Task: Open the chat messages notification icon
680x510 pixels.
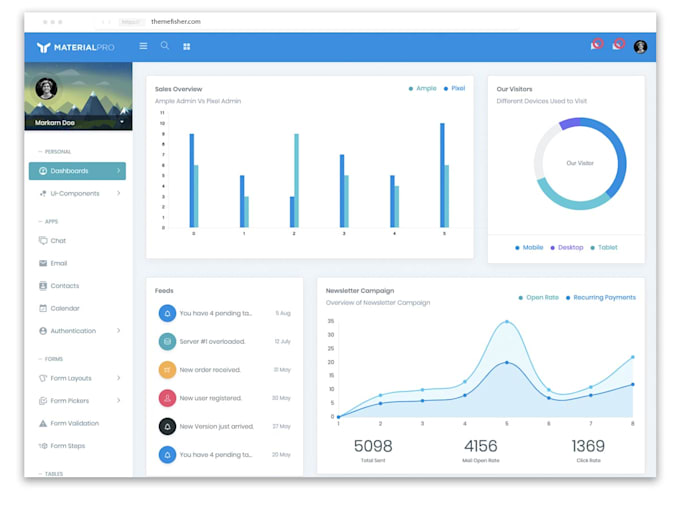Action: click(x=596, y=45)
